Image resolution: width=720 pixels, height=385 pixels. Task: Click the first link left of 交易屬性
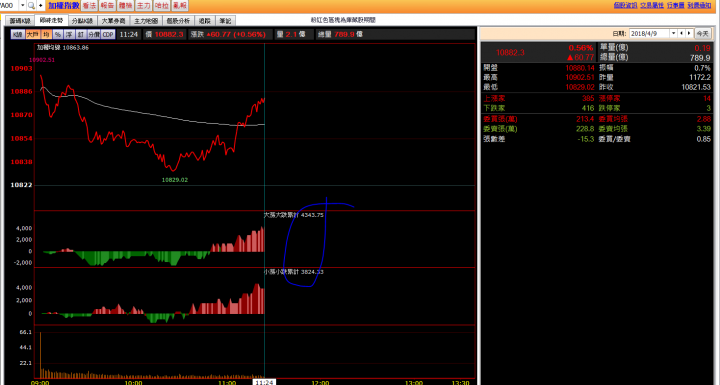pyautogui.click(x=625, y=5)
